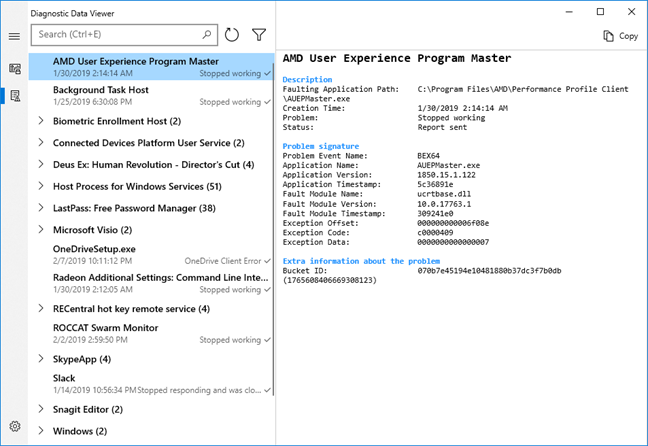The height and width of the screenshot is (446, 648).
Task: Click the AUEPMaster.exe application name value
Action: 448,165
